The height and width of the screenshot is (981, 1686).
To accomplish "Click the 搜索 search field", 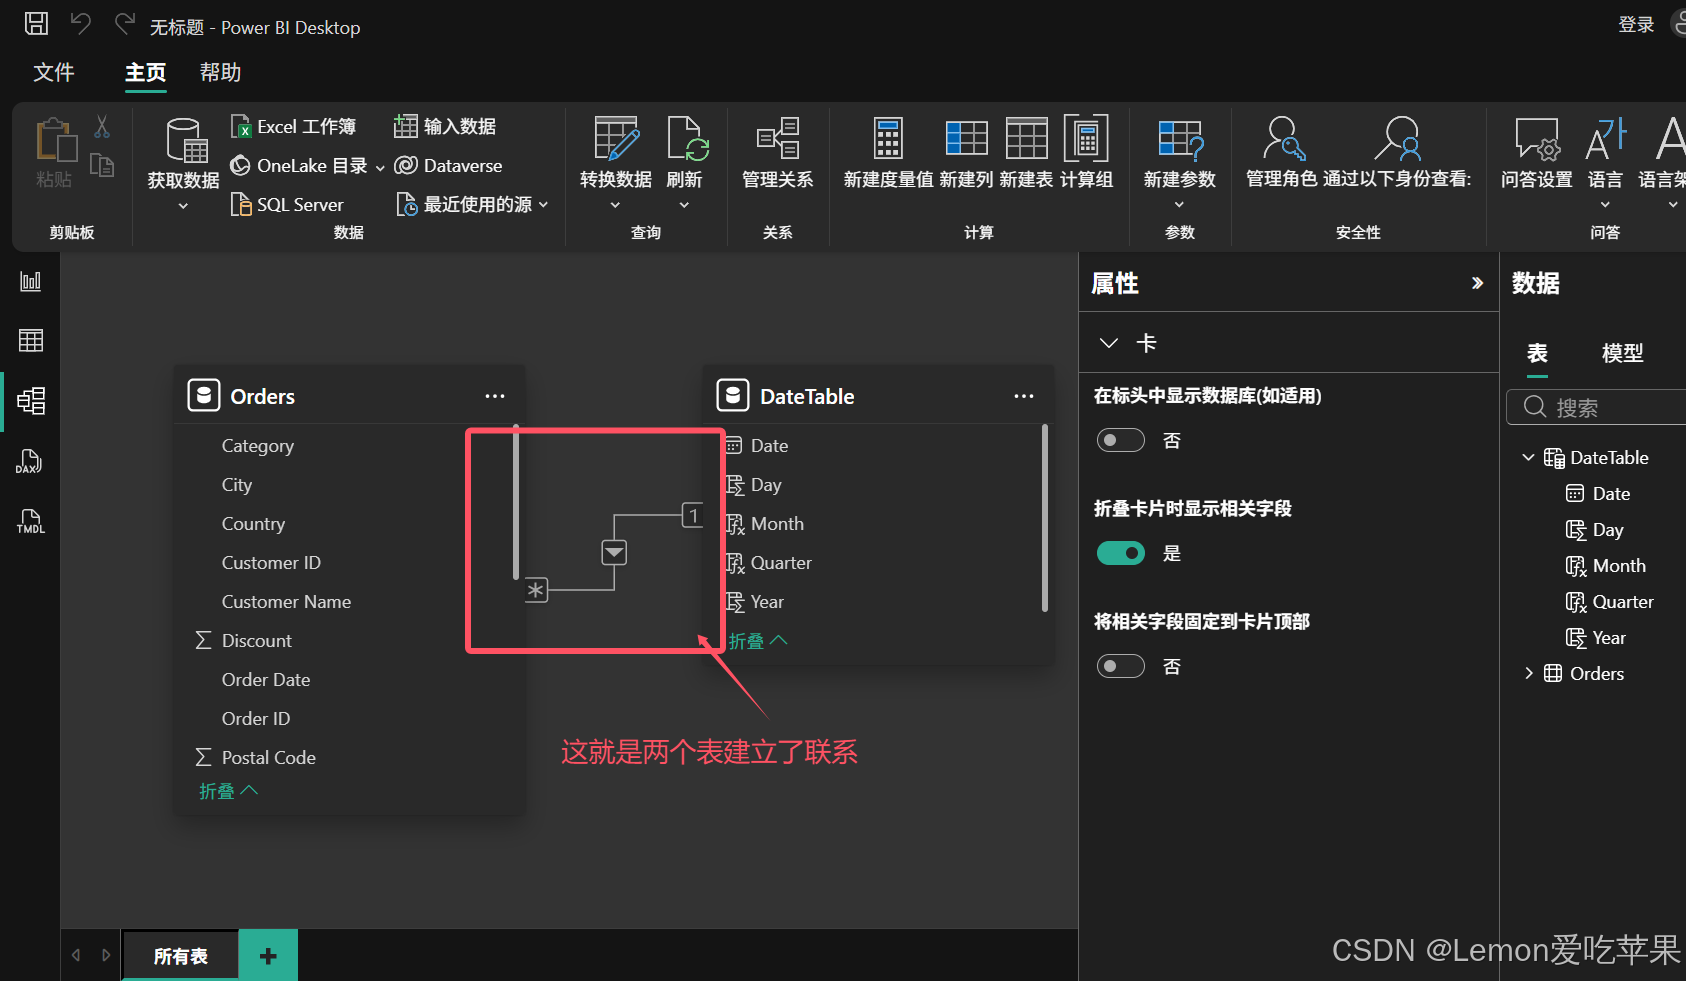I will click(x=1598, y=407).
